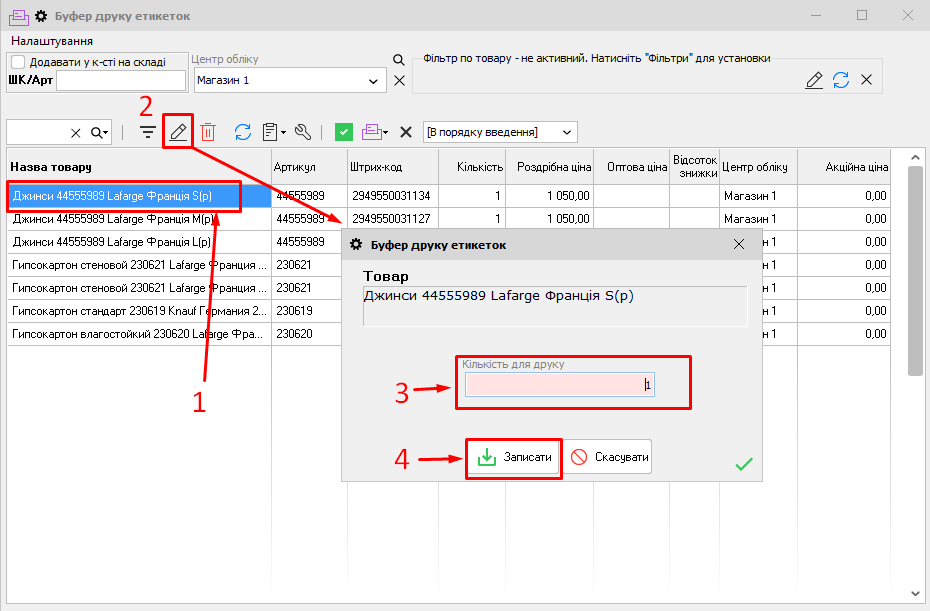
Task: Open the Налаштування menu
Action: [x=52, y=41]
